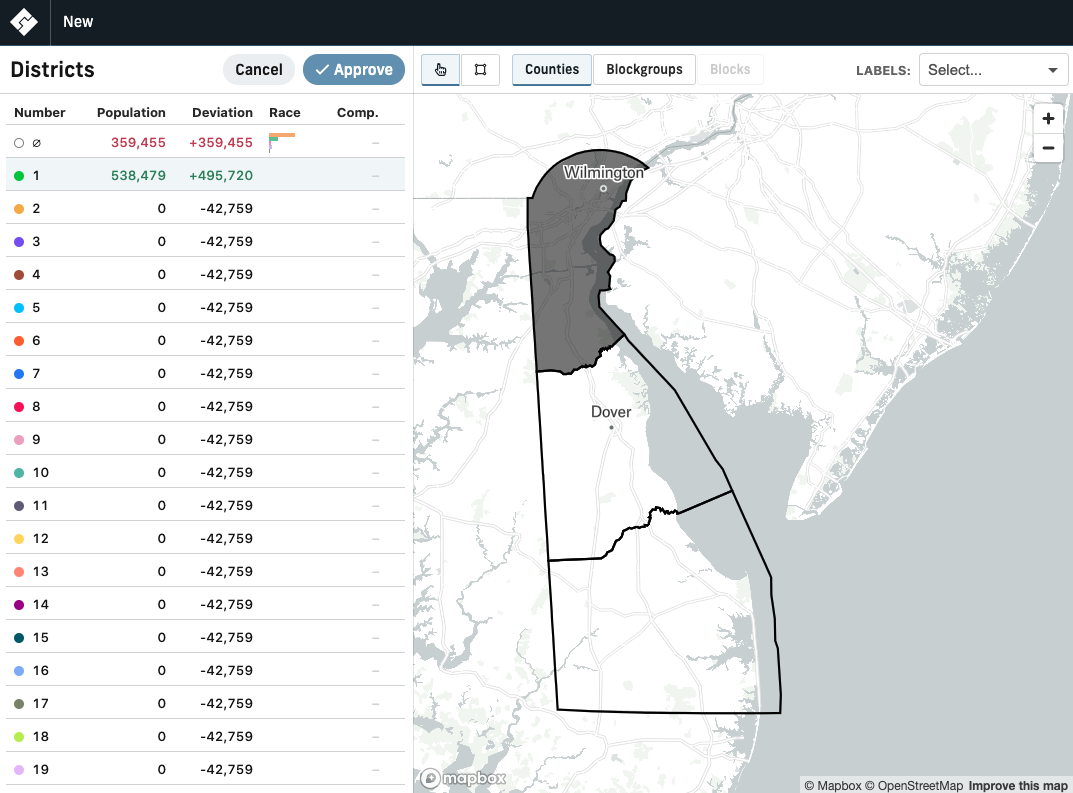Select the rectangle paint tool

point(480,70)
